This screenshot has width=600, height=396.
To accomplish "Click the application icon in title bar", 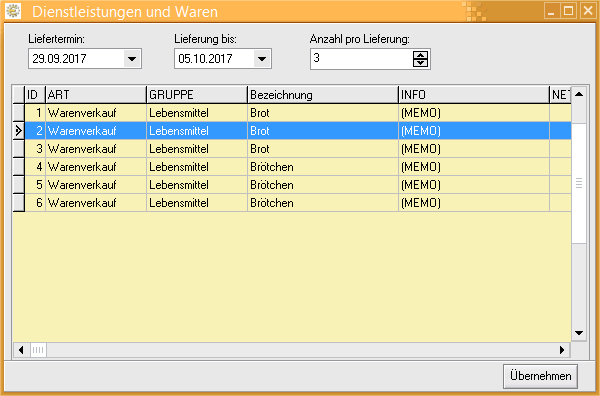I will pyautogui.click(x=13, y=11).
